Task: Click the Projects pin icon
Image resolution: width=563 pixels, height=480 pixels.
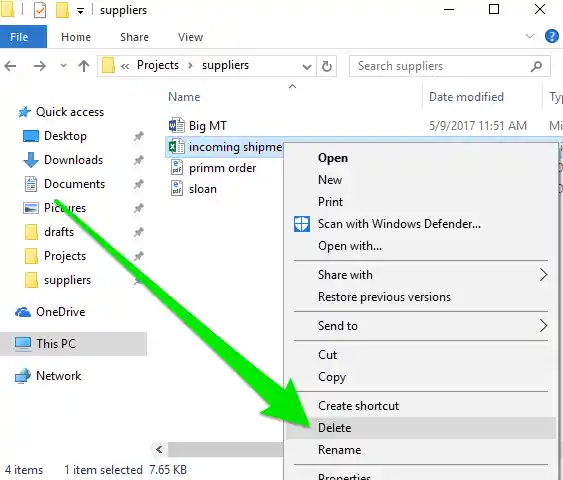Action: click(139, 256)
